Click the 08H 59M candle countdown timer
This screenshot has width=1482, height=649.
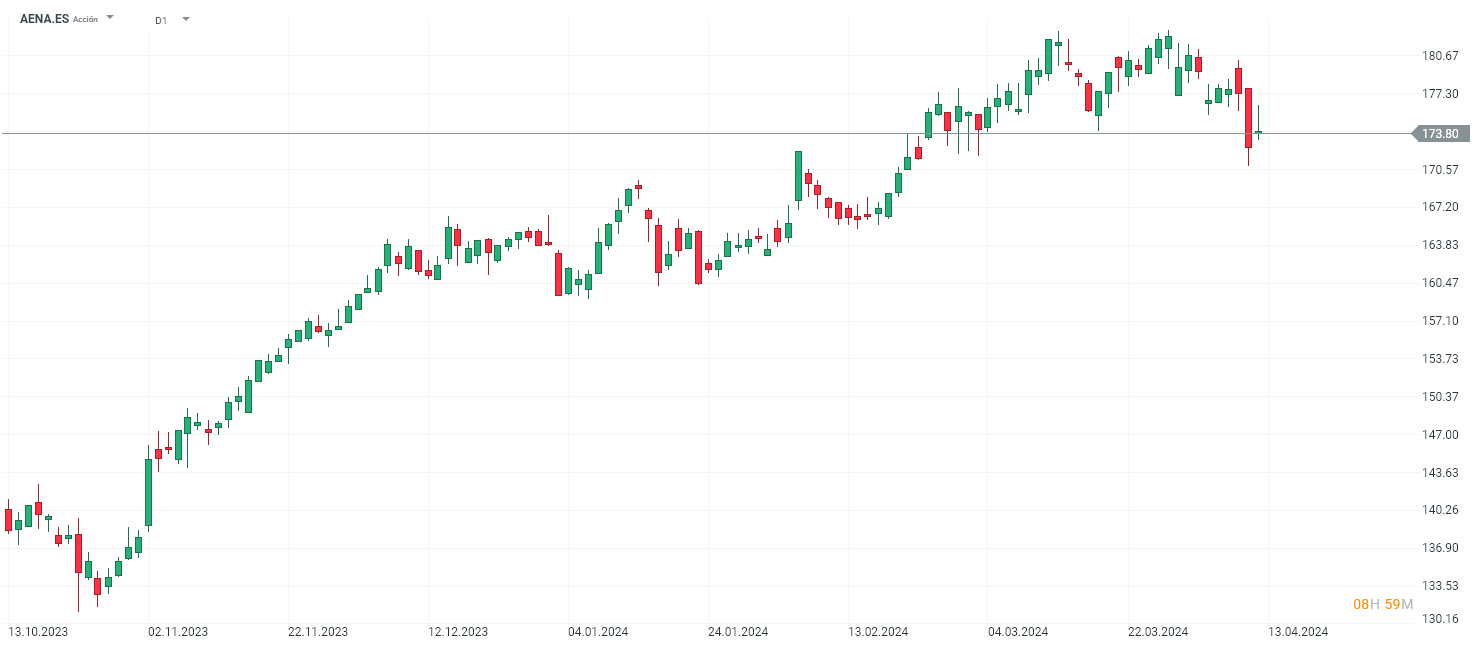click(x=1382, y=604)
